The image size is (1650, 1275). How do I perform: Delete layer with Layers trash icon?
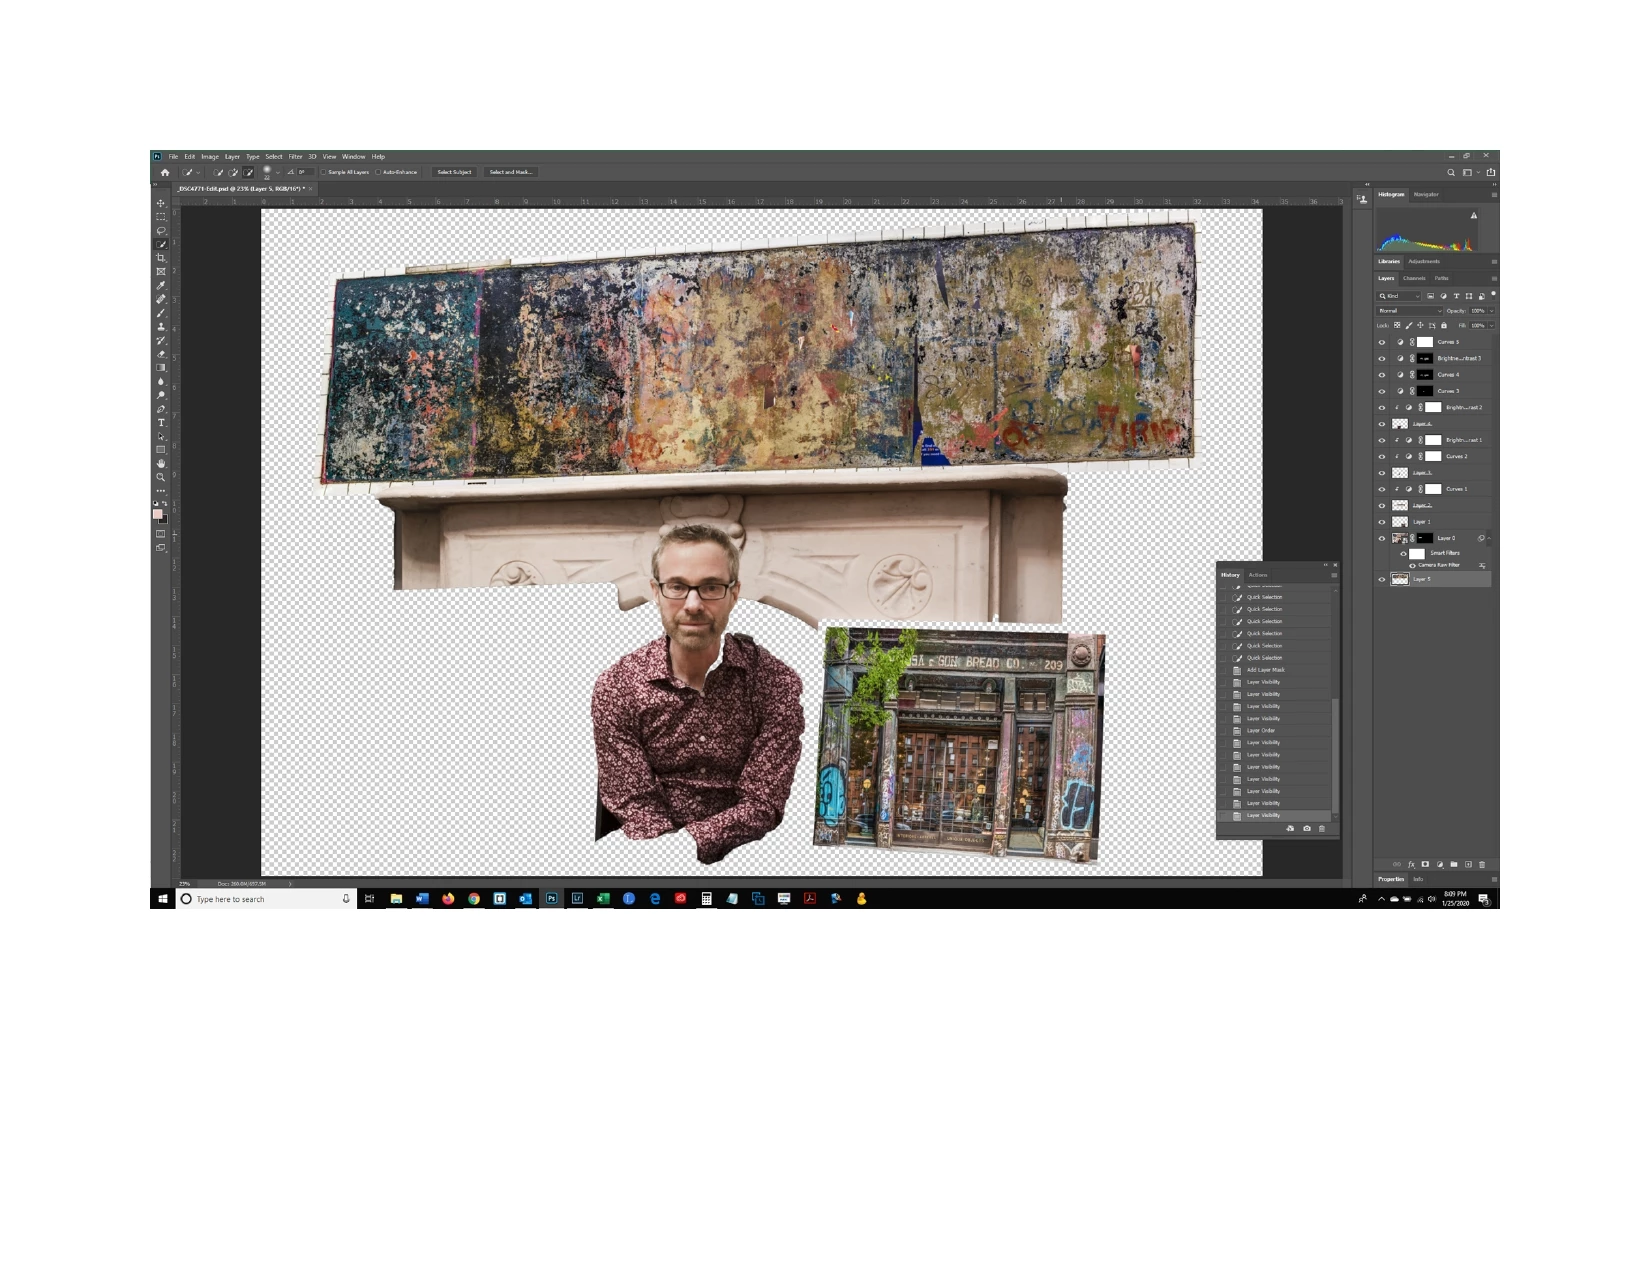point(1482,865)
